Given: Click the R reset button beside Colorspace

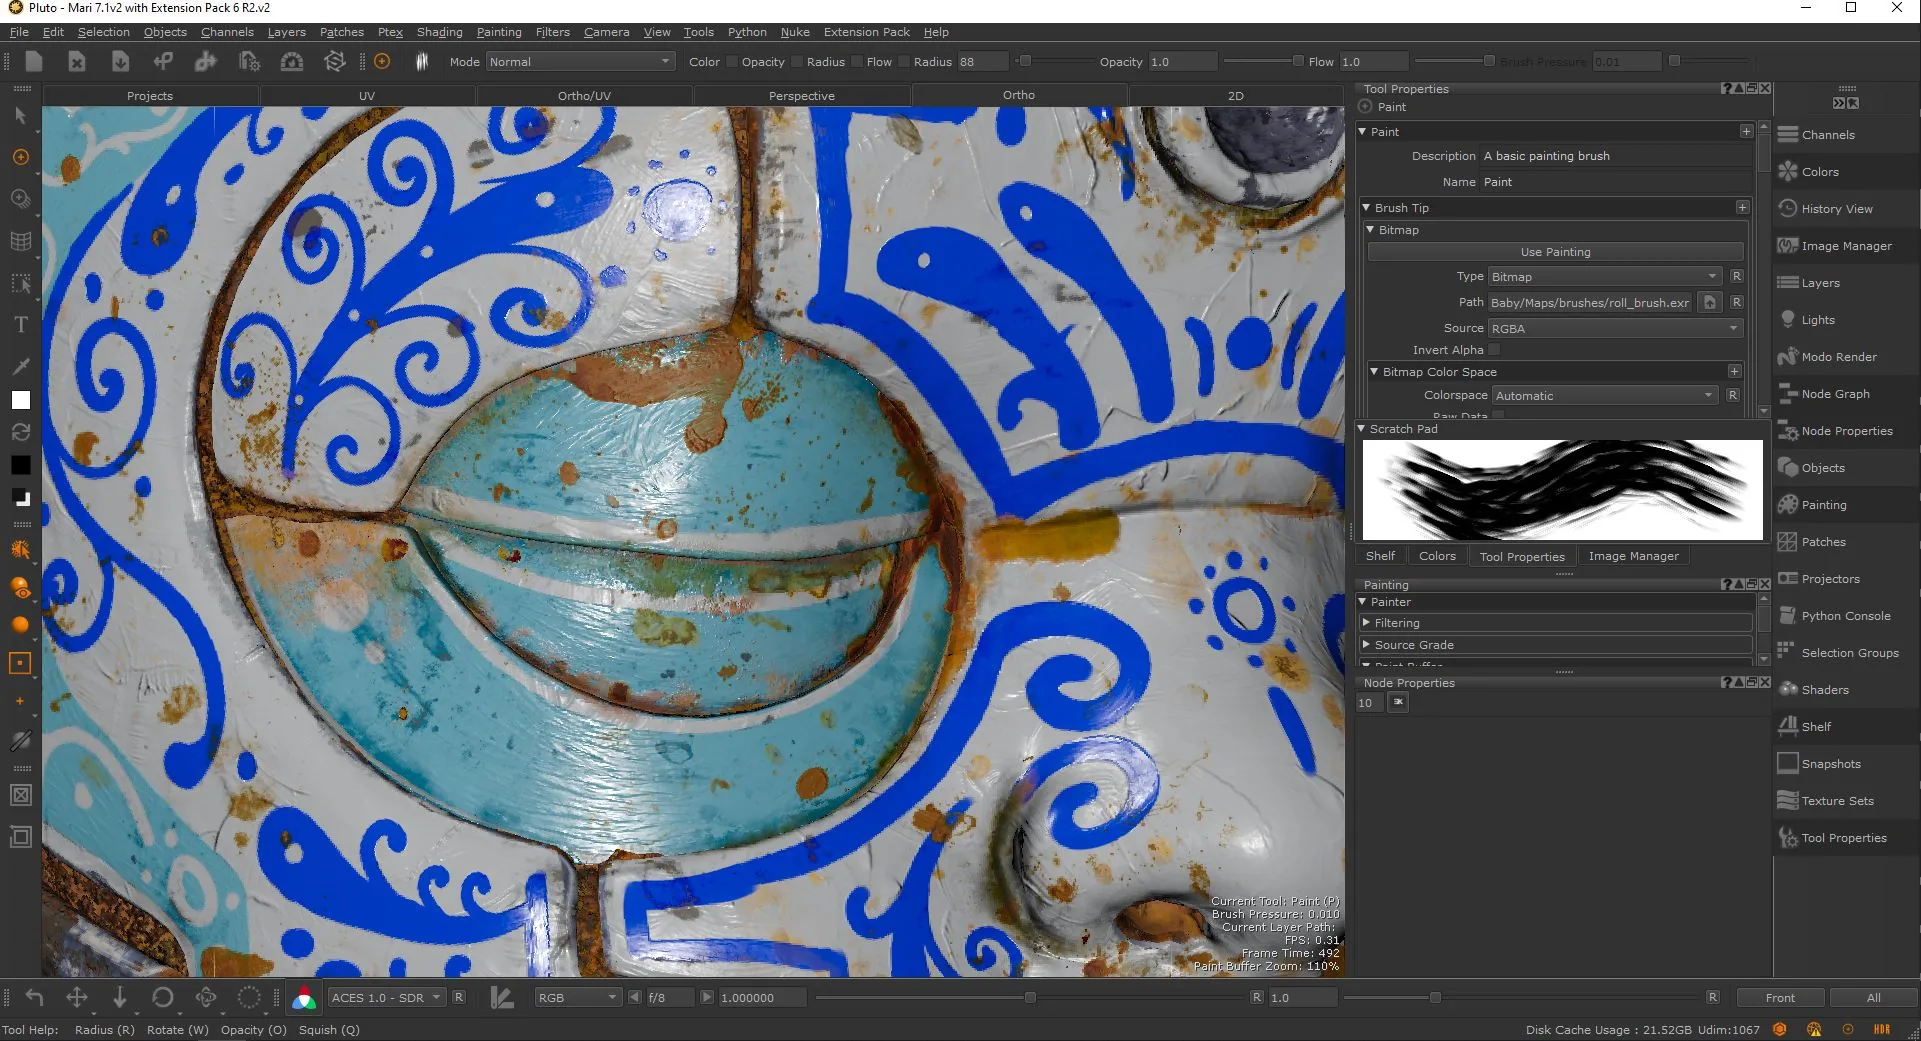Looking at the screenshot, I should (1732, 396).
